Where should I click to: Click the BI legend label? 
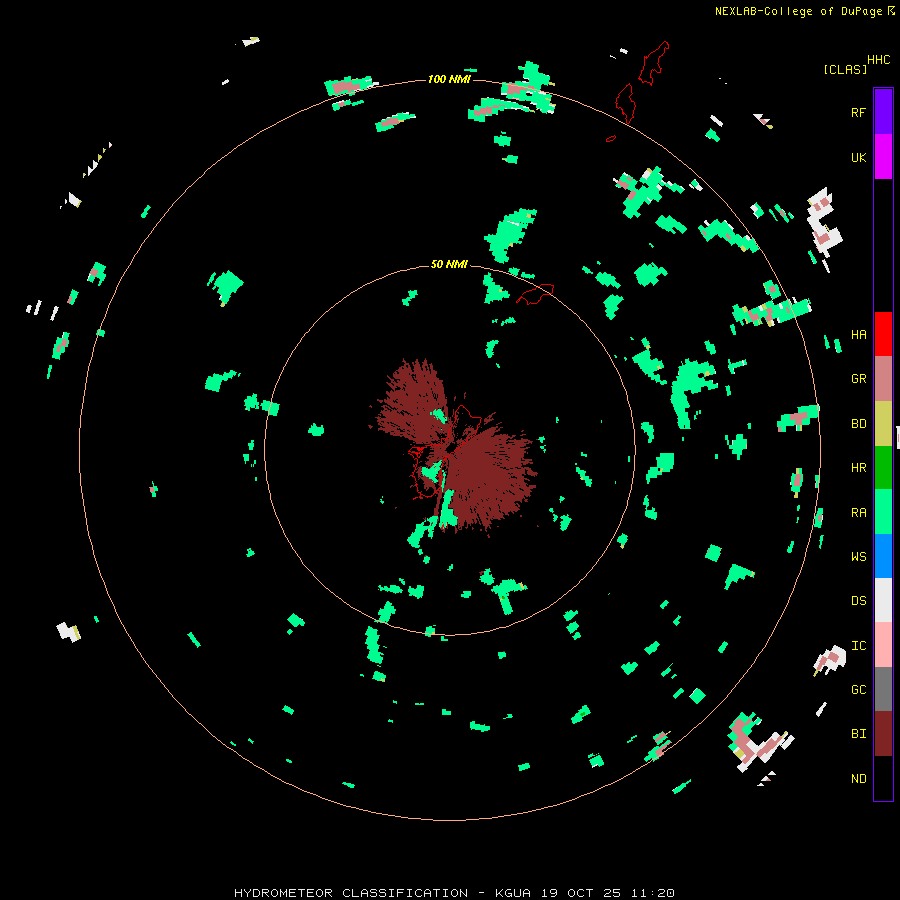tap(858, 734)
